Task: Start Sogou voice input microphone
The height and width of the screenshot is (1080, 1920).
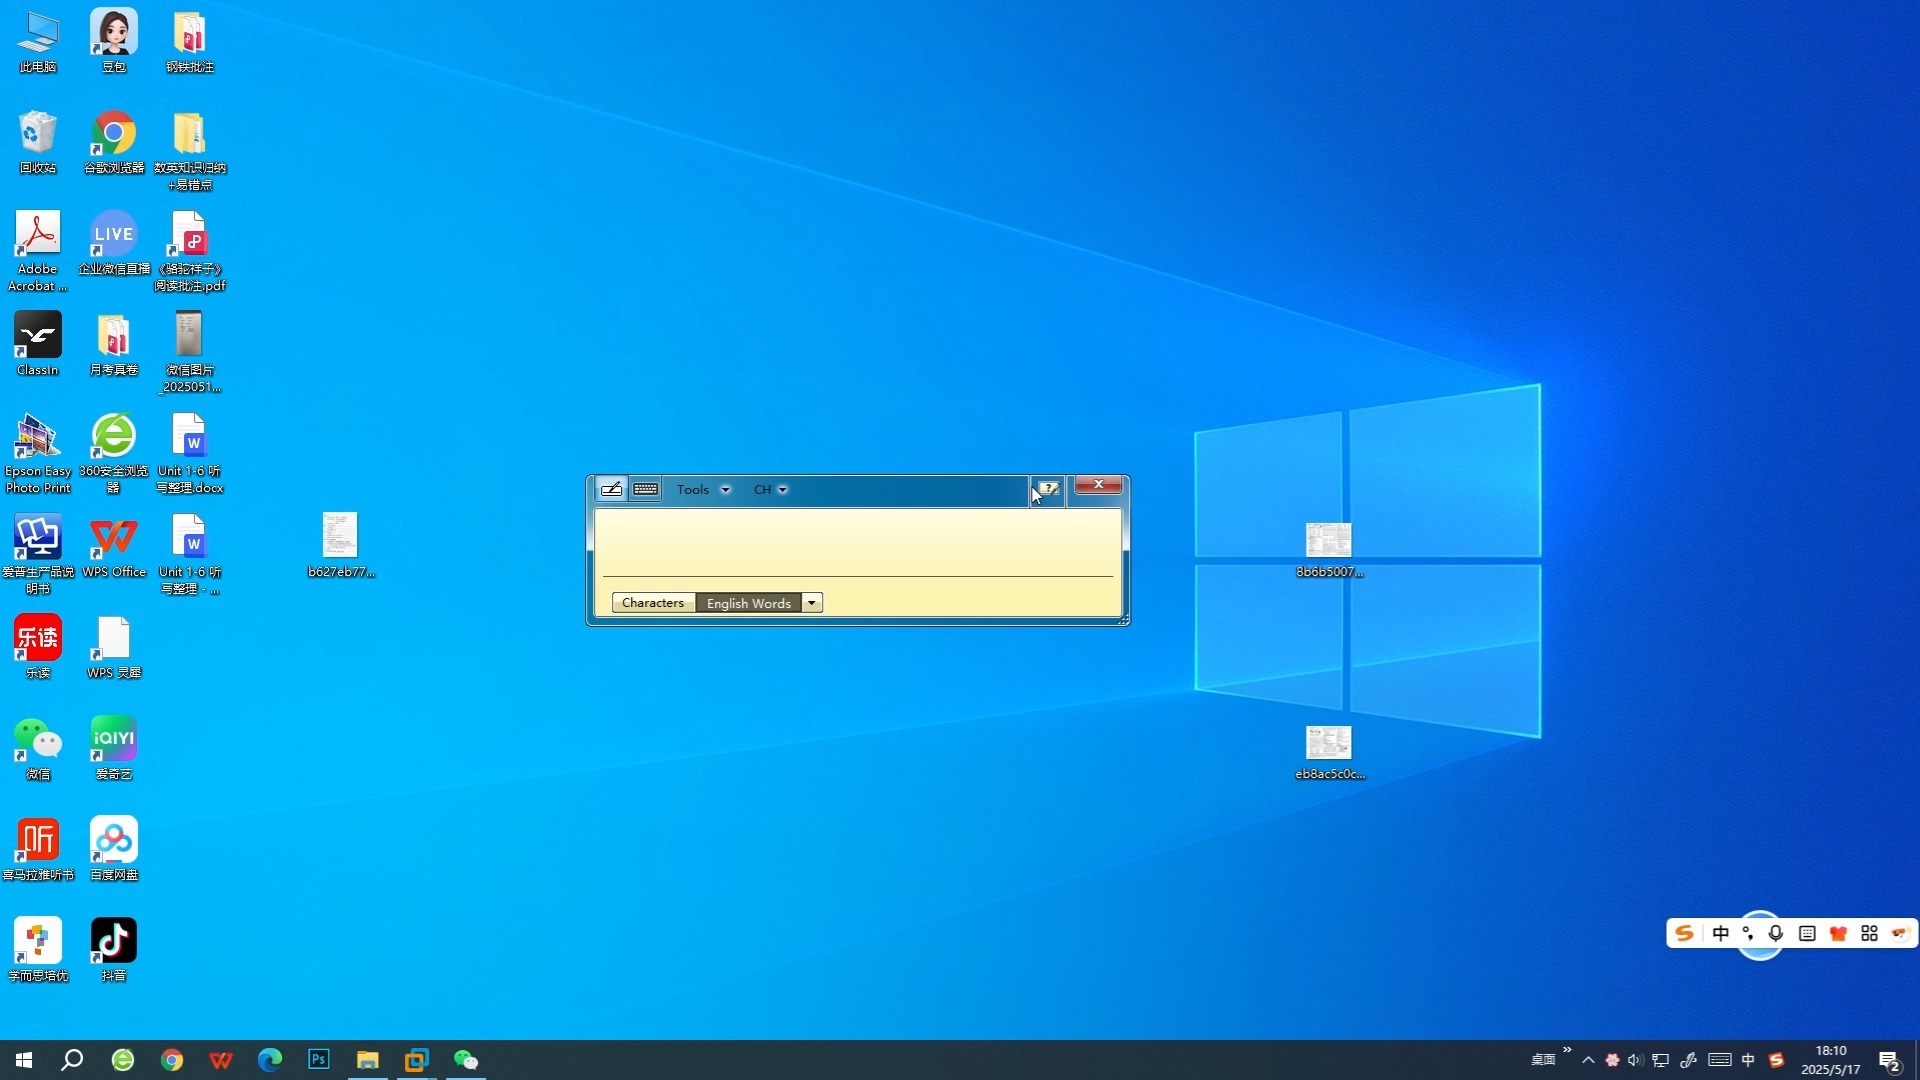Action: (1776, 933)
